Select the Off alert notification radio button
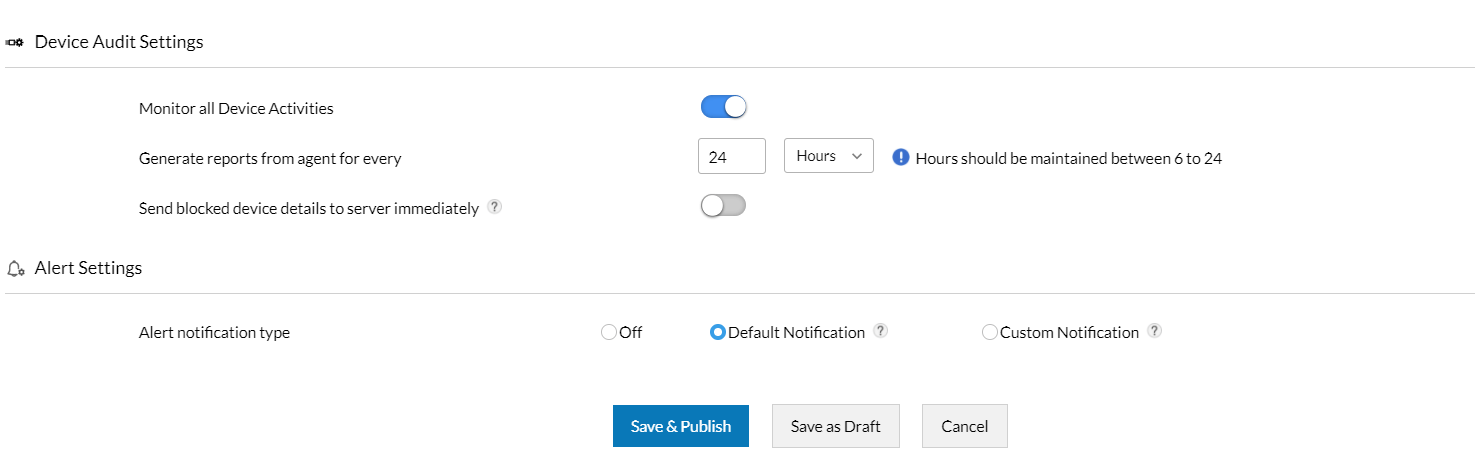1475x469 pixels. [609, 332]
